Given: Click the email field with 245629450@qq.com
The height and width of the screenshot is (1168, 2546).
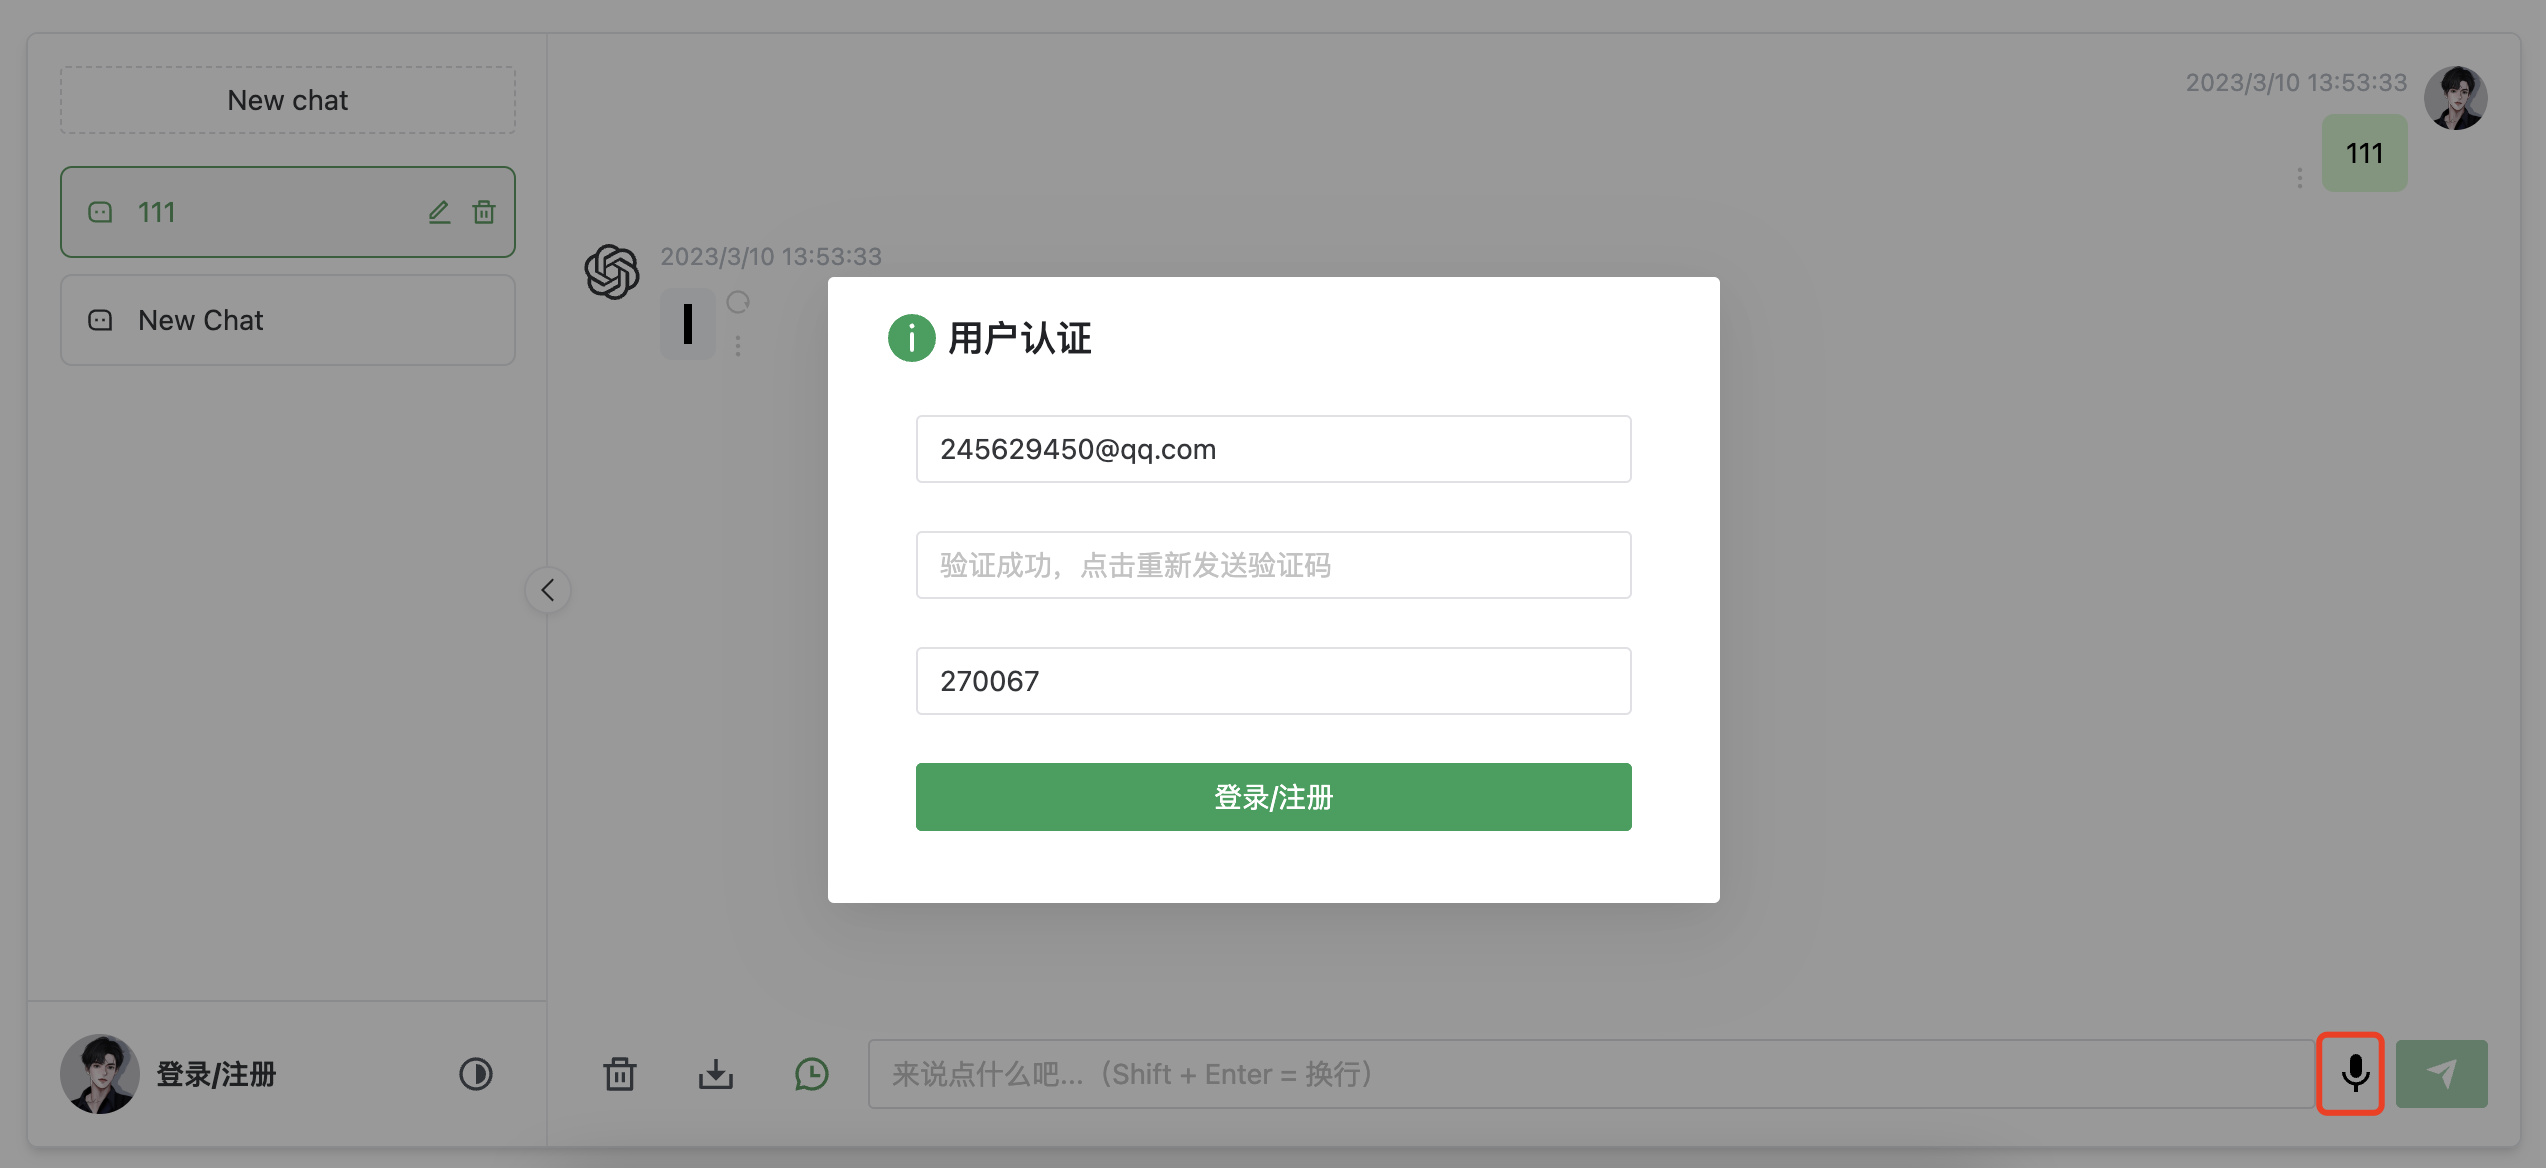Looking at the screenshot, I should (1273, 449).
